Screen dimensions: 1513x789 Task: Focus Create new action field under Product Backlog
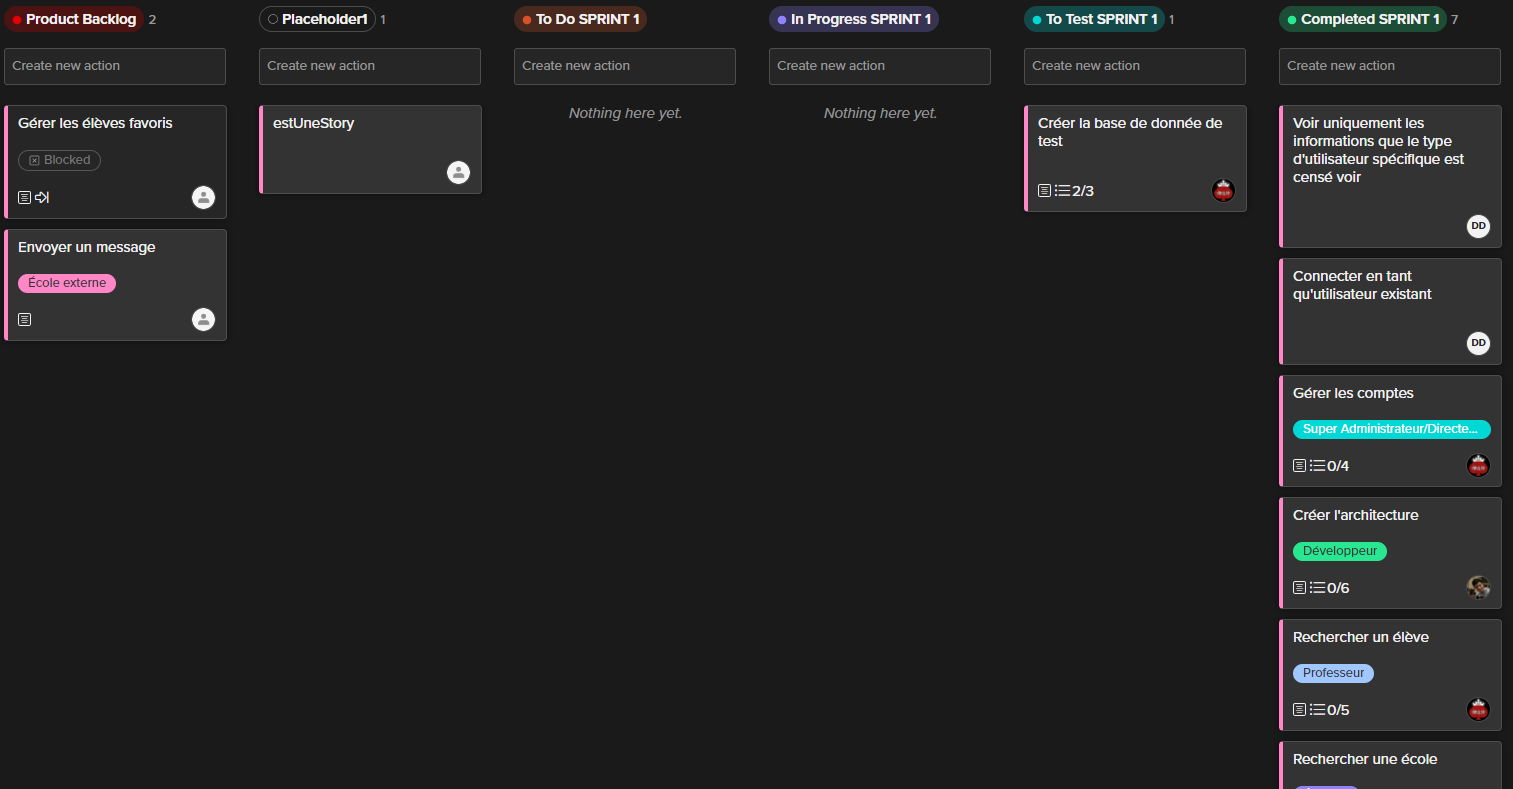[115, 66]
